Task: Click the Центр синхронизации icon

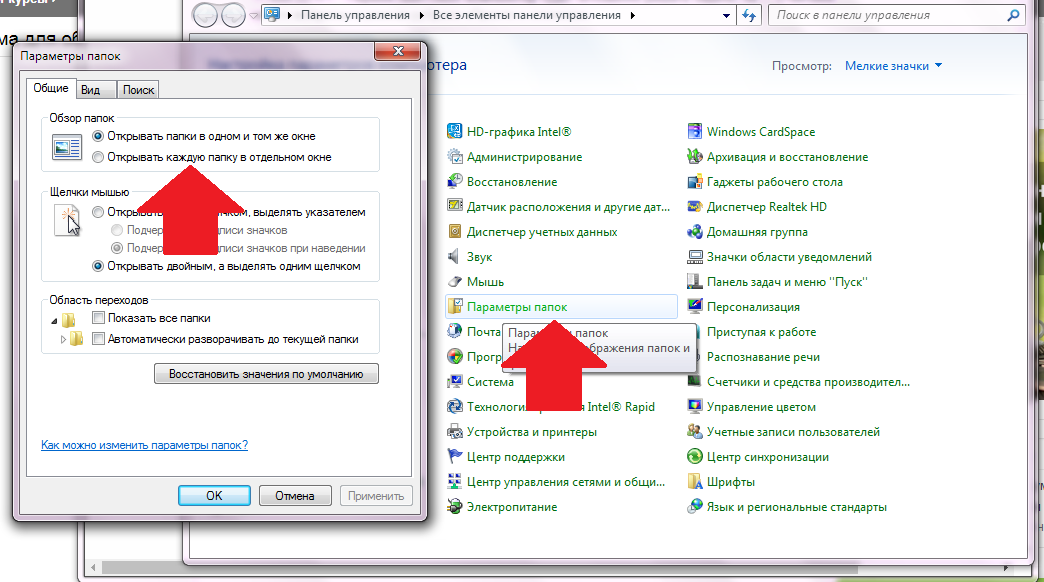Action: 694,456
